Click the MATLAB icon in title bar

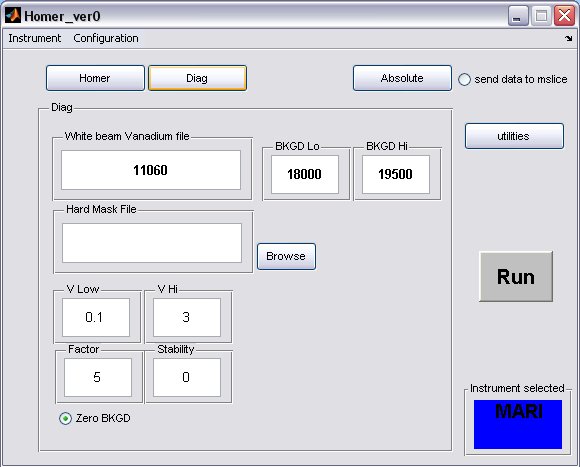[13, 16]
